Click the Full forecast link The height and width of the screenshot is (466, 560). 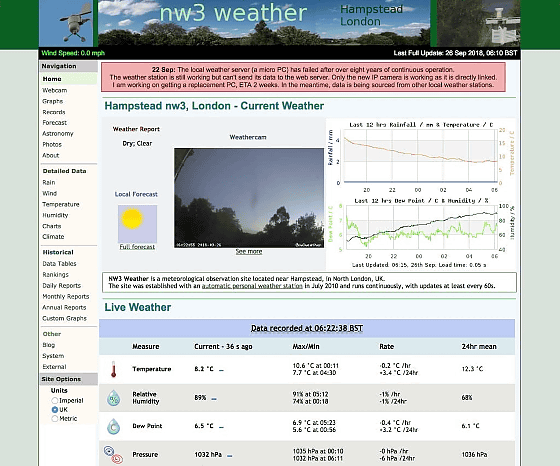coord(137,247)
